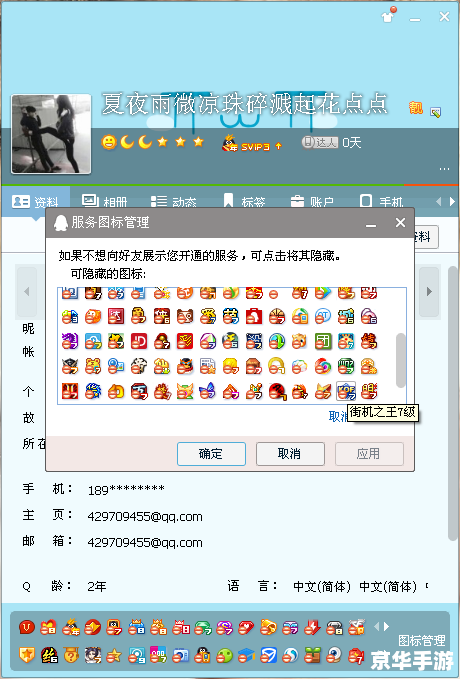Click the blue graduation cap icon
The height and width of the screenshot is (679, 460).
point(246,655)
